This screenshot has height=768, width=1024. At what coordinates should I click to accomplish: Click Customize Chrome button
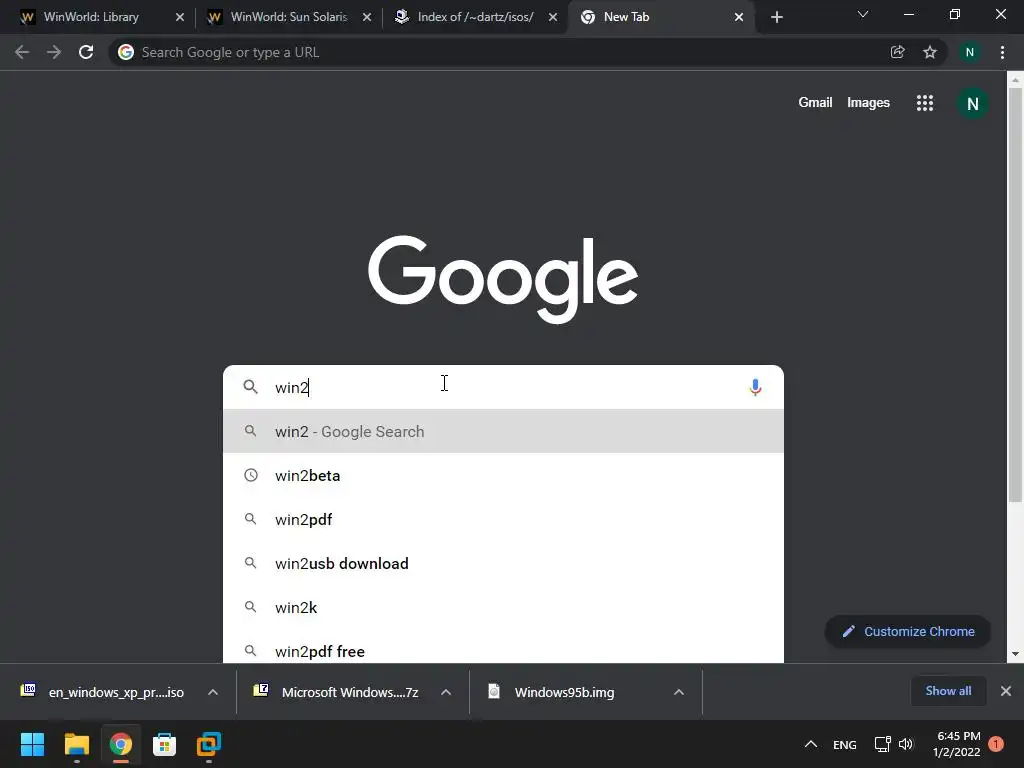(x=908, y=632)
